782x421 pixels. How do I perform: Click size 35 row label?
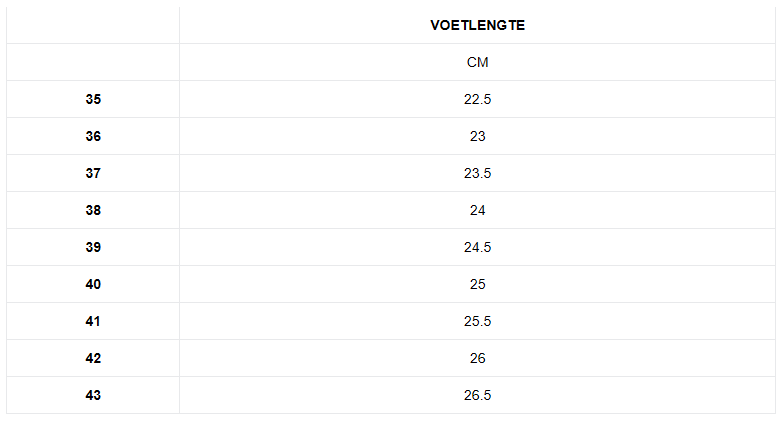[x=93, y=99]
